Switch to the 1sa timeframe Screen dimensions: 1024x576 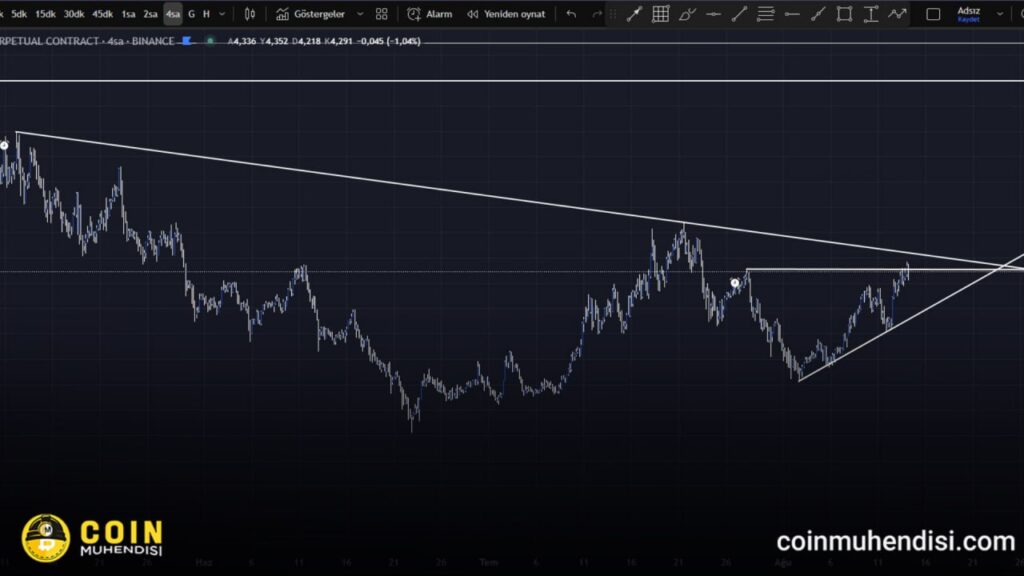pos(128,14)
